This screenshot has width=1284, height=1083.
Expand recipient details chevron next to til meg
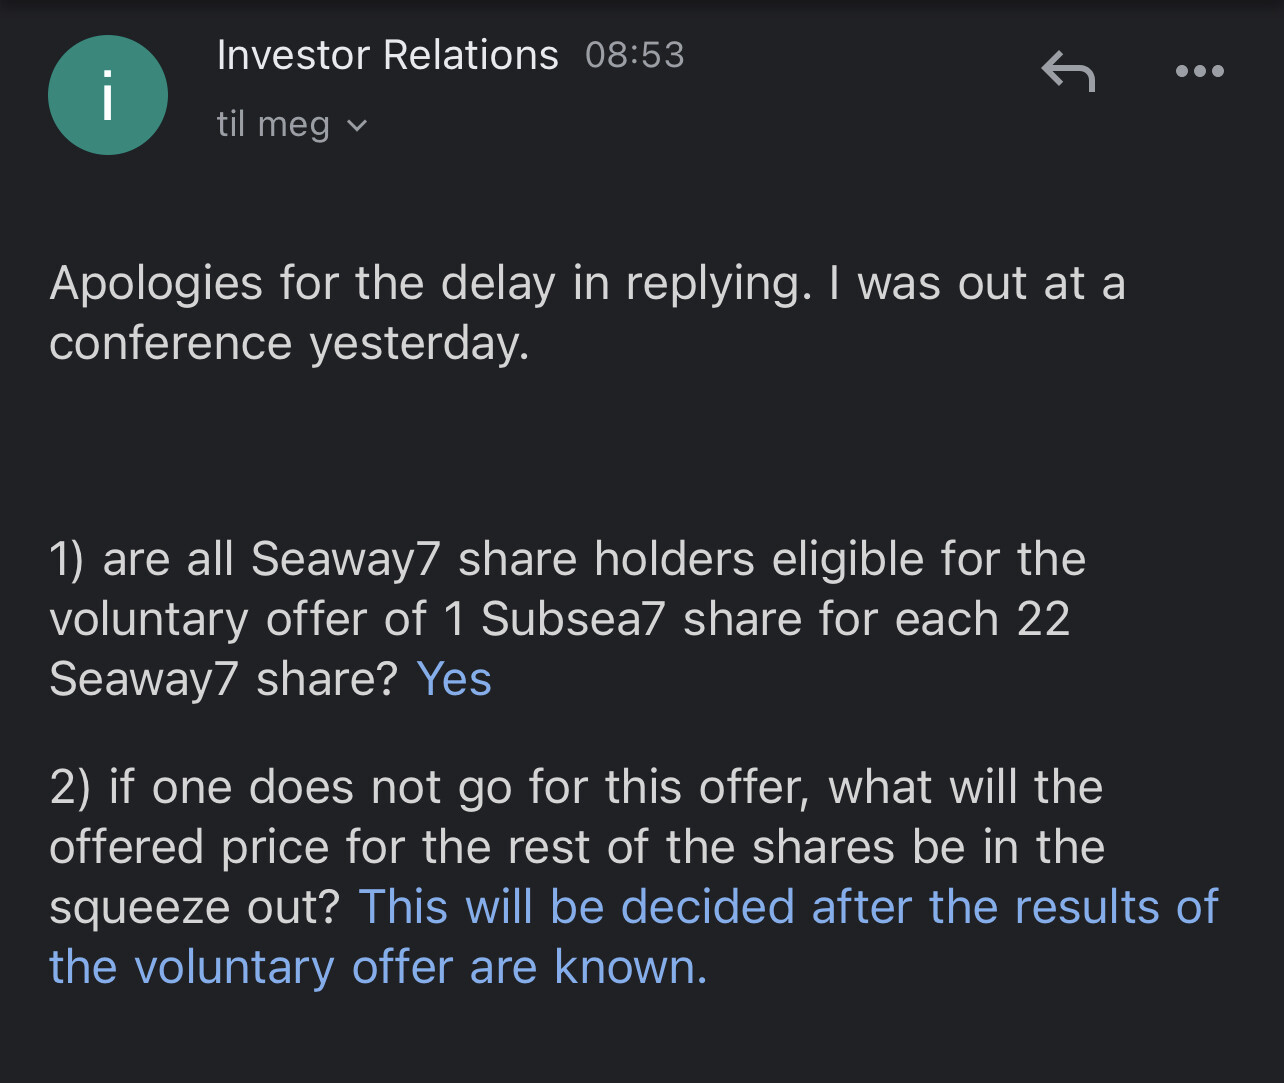pos(357,126)
